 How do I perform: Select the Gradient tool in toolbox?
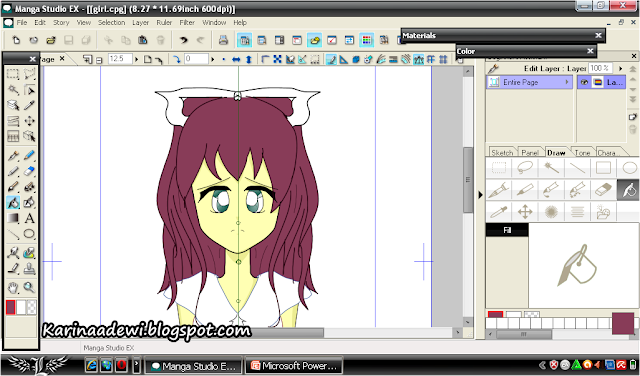point(13,218)
